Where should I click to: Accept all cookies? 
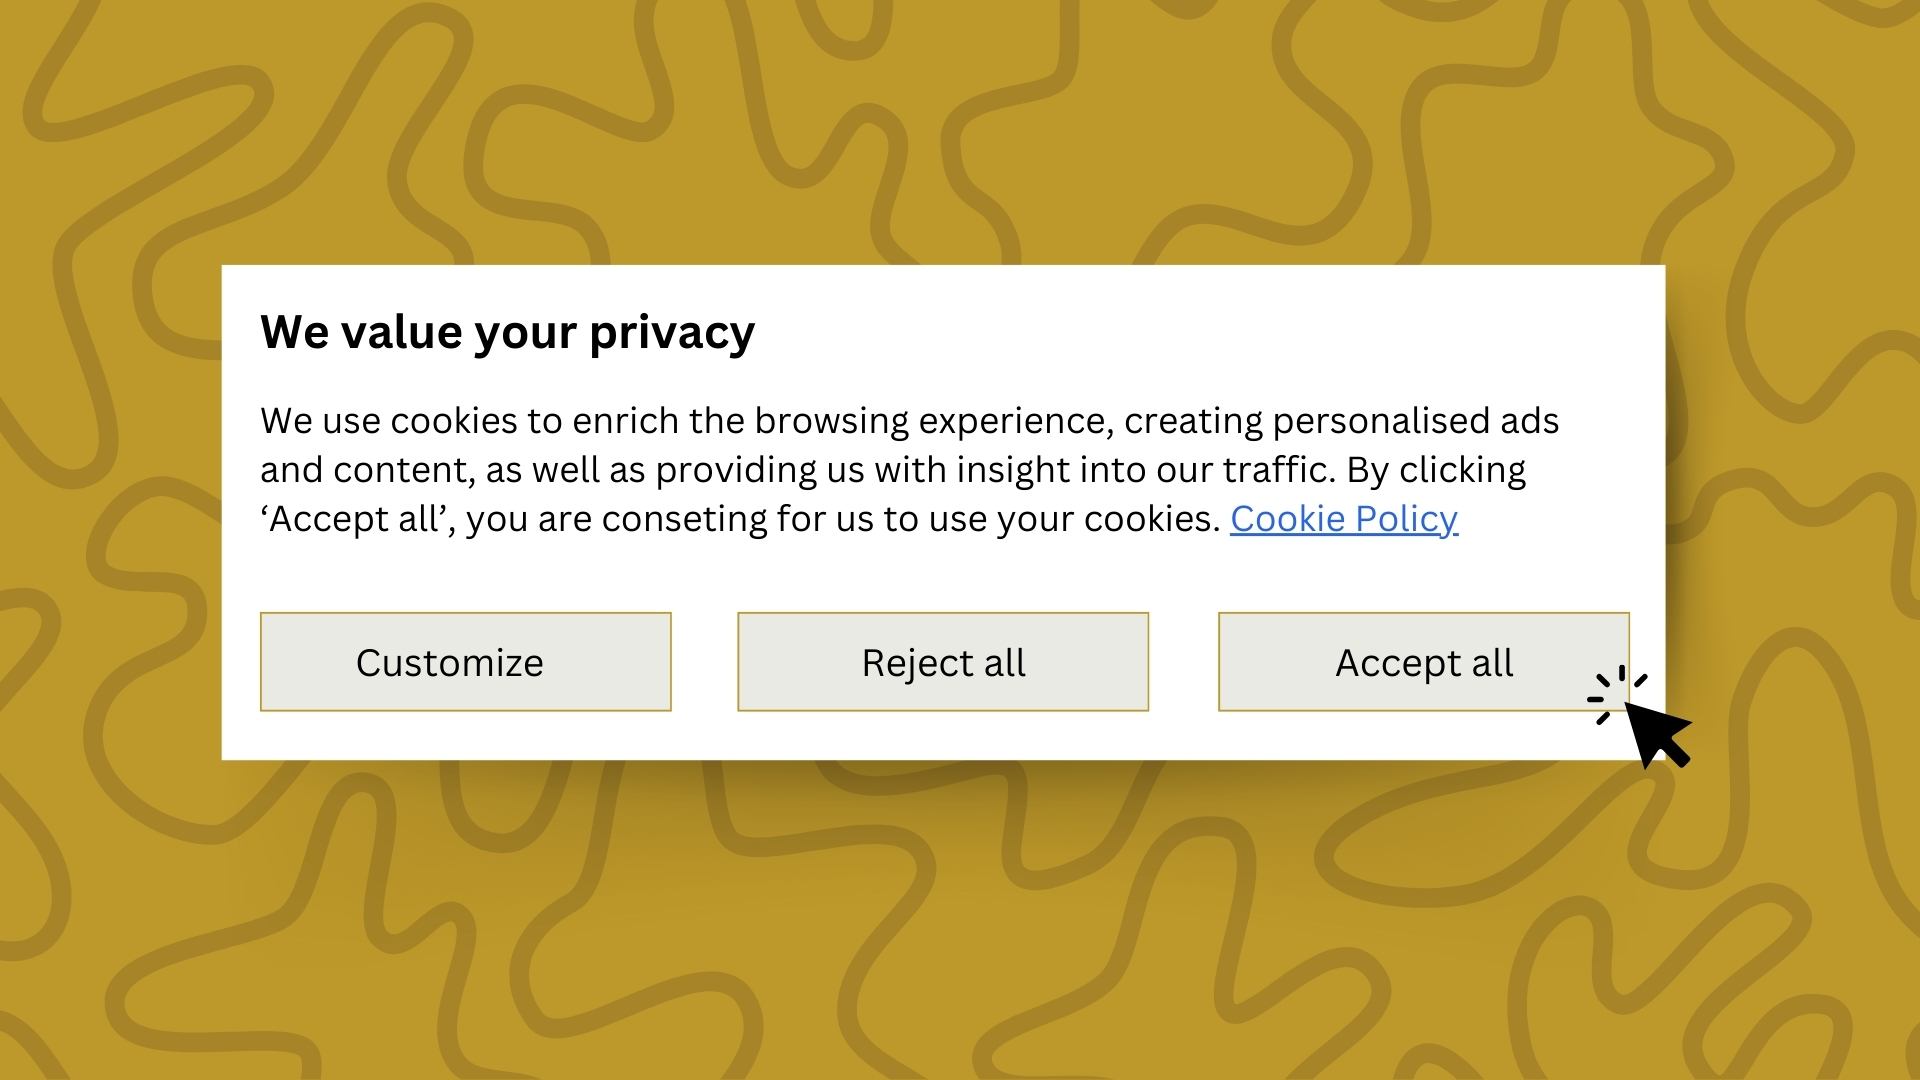tap(1423, 662)
